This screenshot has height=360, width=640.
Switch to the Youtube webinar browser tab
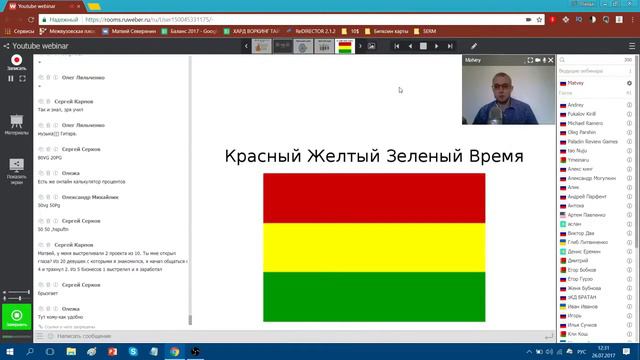43,7
